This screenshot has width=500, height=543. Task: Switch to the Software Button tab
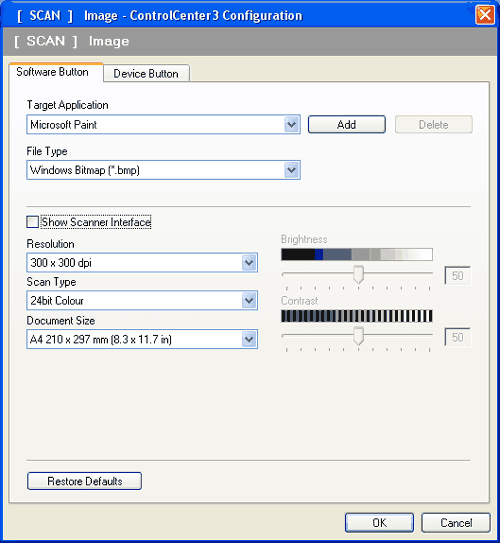pos(56,72)
